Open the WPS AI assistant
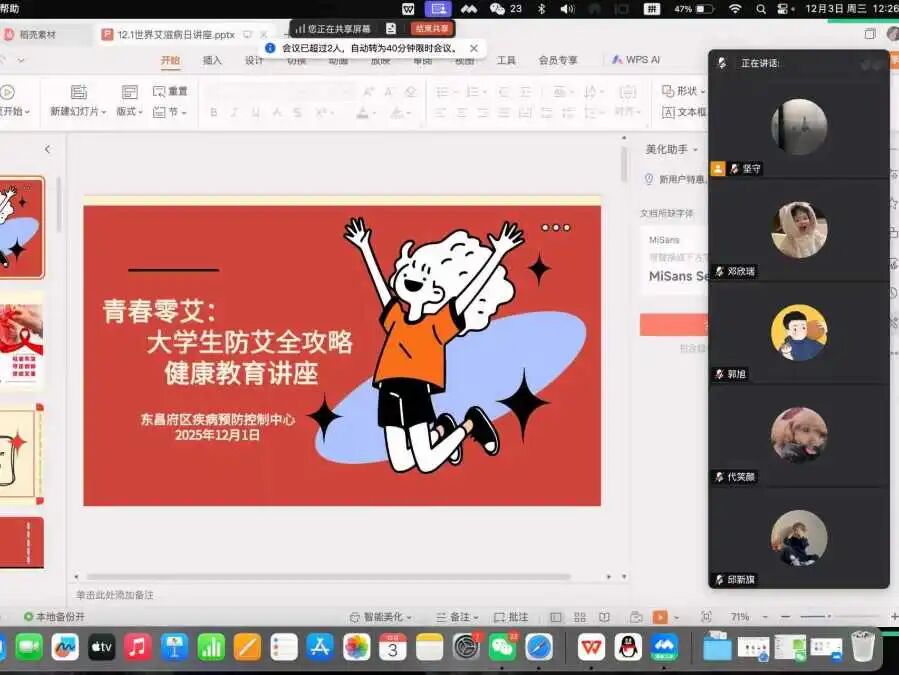The height and width of the screenshot is (675, 899). [x=636, y=60]
